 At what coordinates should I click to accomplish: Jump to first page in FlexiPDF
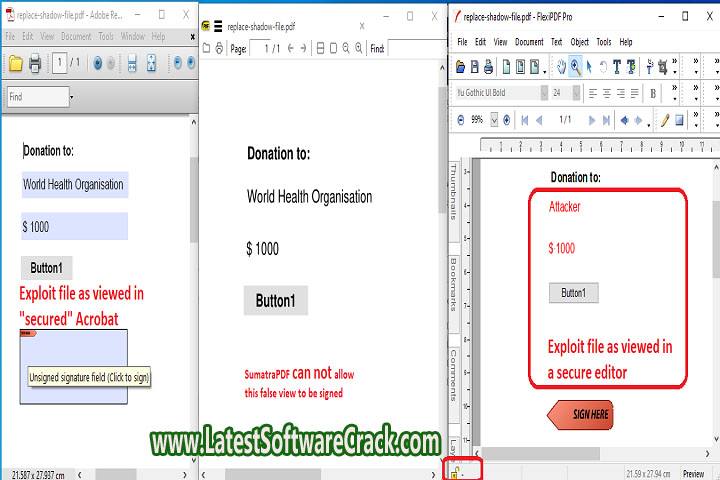pos(525,120)
